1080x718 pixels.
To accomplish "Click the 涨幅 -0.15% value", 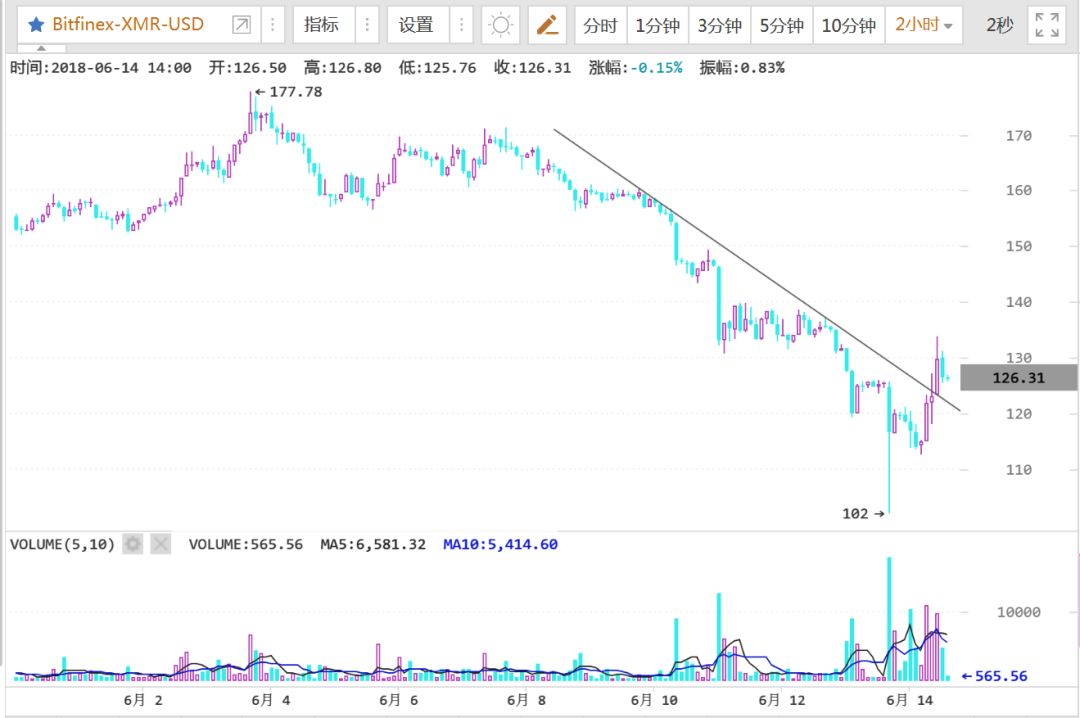I will point(636,68).
